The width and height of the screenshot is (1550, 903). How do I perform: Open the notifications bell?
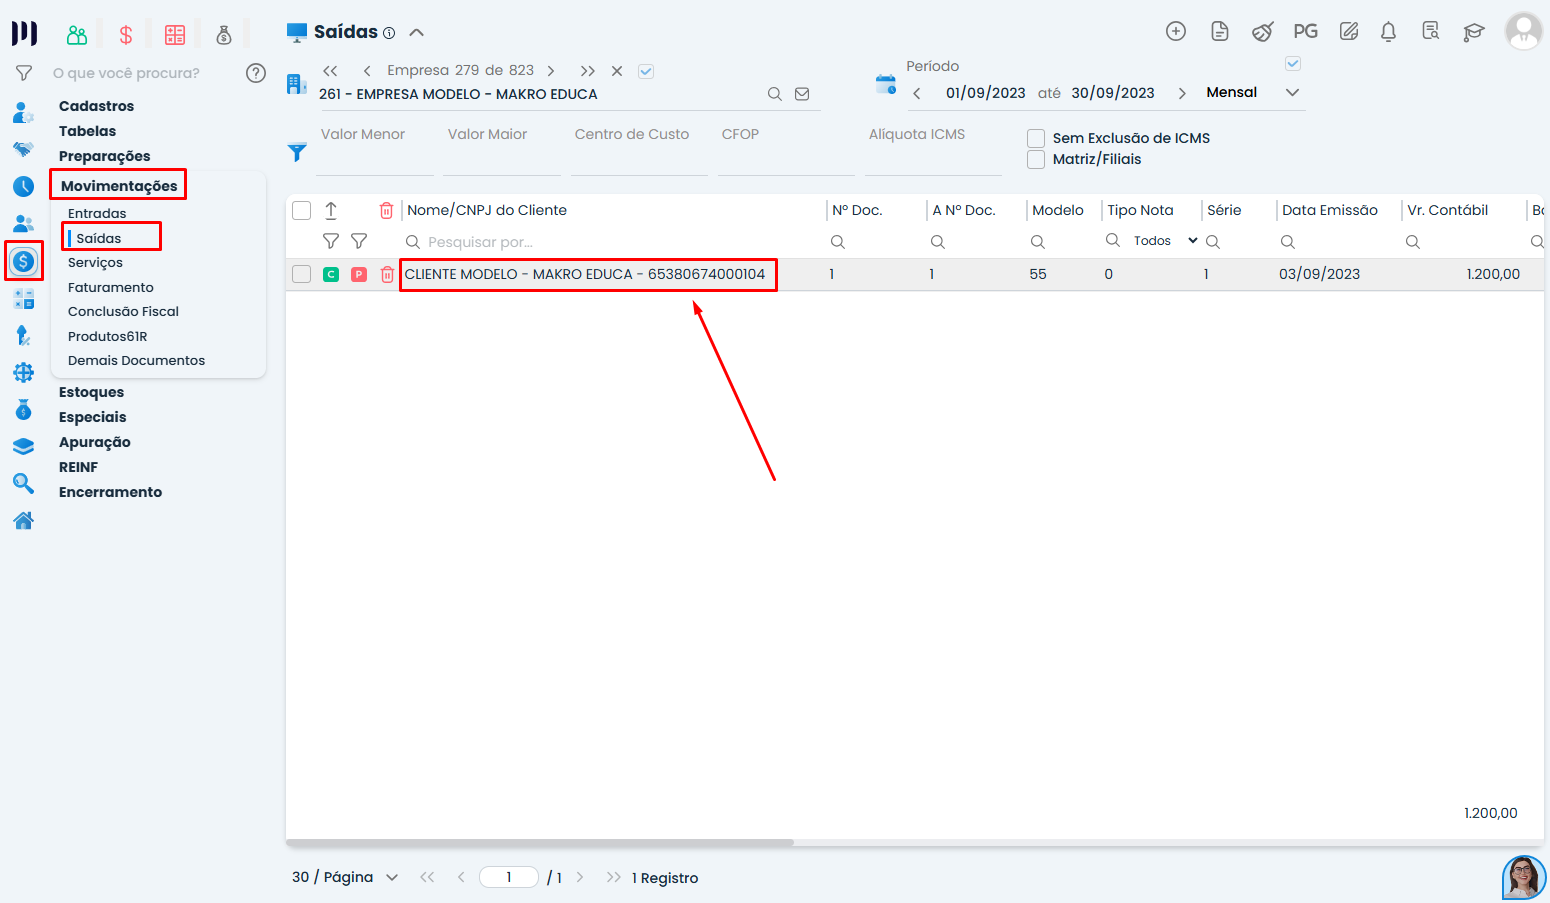pyautogui.click(x=1388, y=31)
